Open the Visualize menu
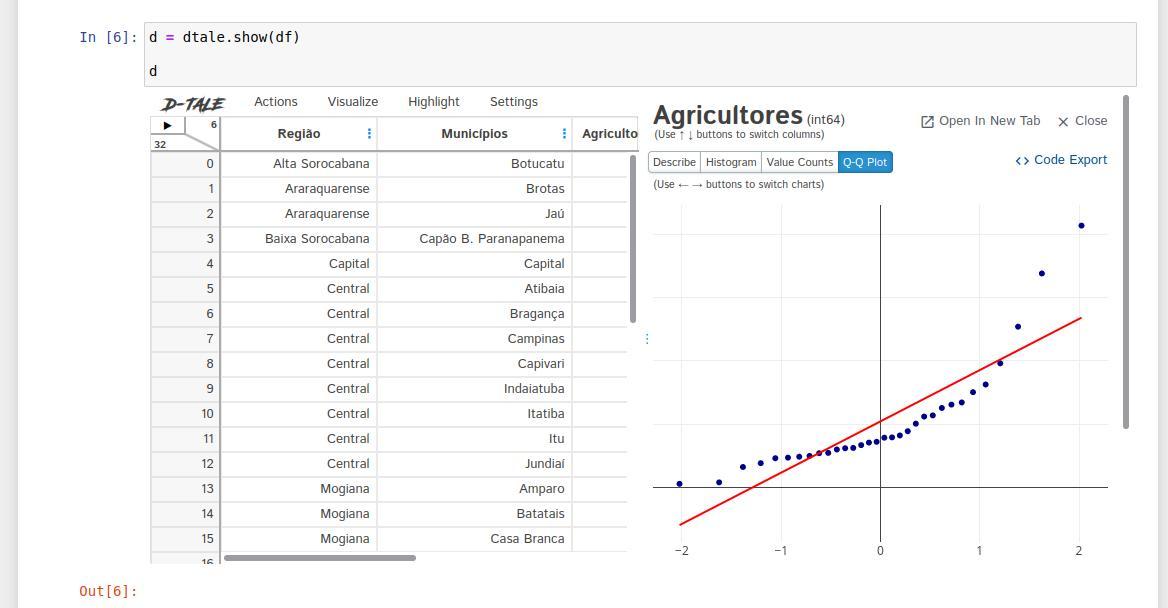This screenshot has height=608, width=1168. tap(353, 102)
